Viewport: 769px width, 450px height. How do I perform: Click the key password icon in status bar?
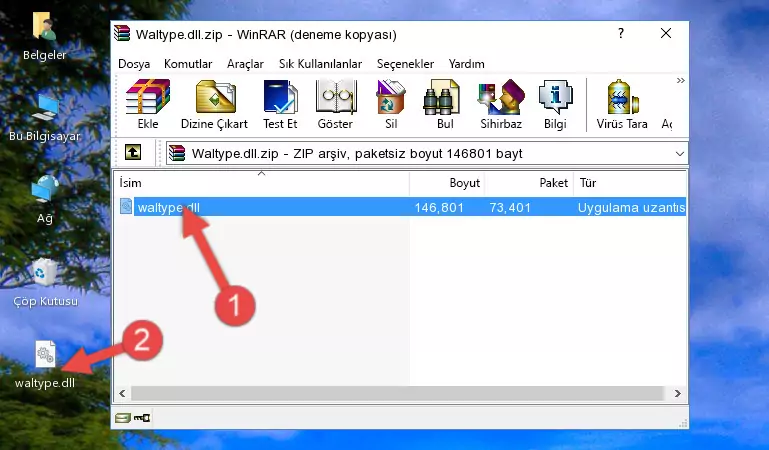[142, 418]
